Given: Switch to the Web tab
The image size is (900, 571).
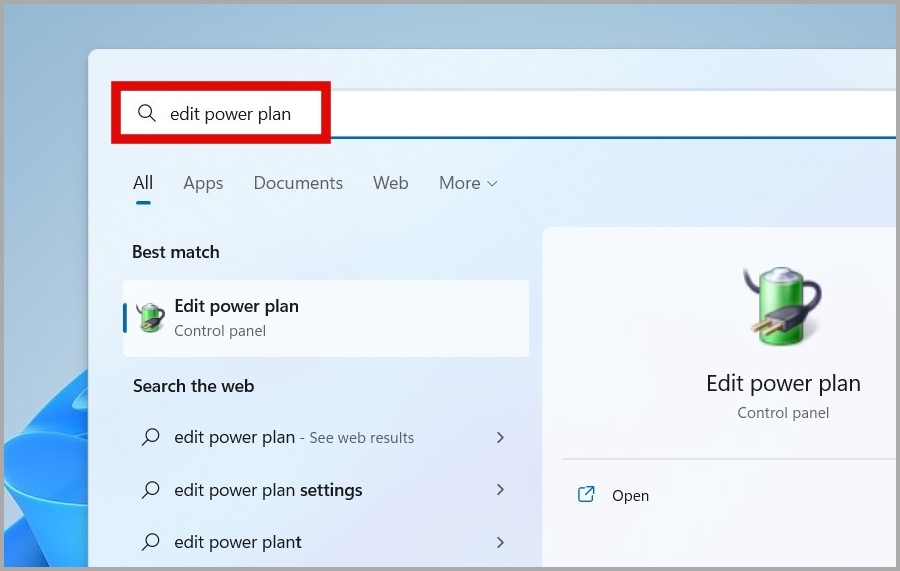Looking at the screenshot, I should point(390,183).
